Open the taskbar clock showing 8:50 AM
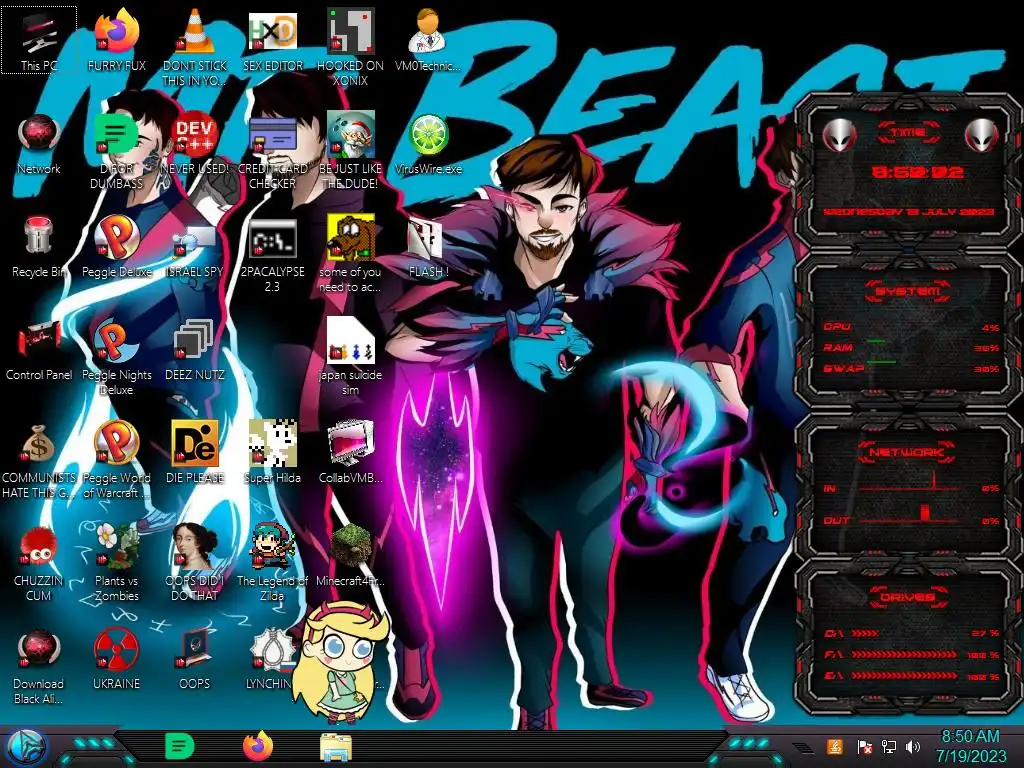1024x768 pixels. 970,746
